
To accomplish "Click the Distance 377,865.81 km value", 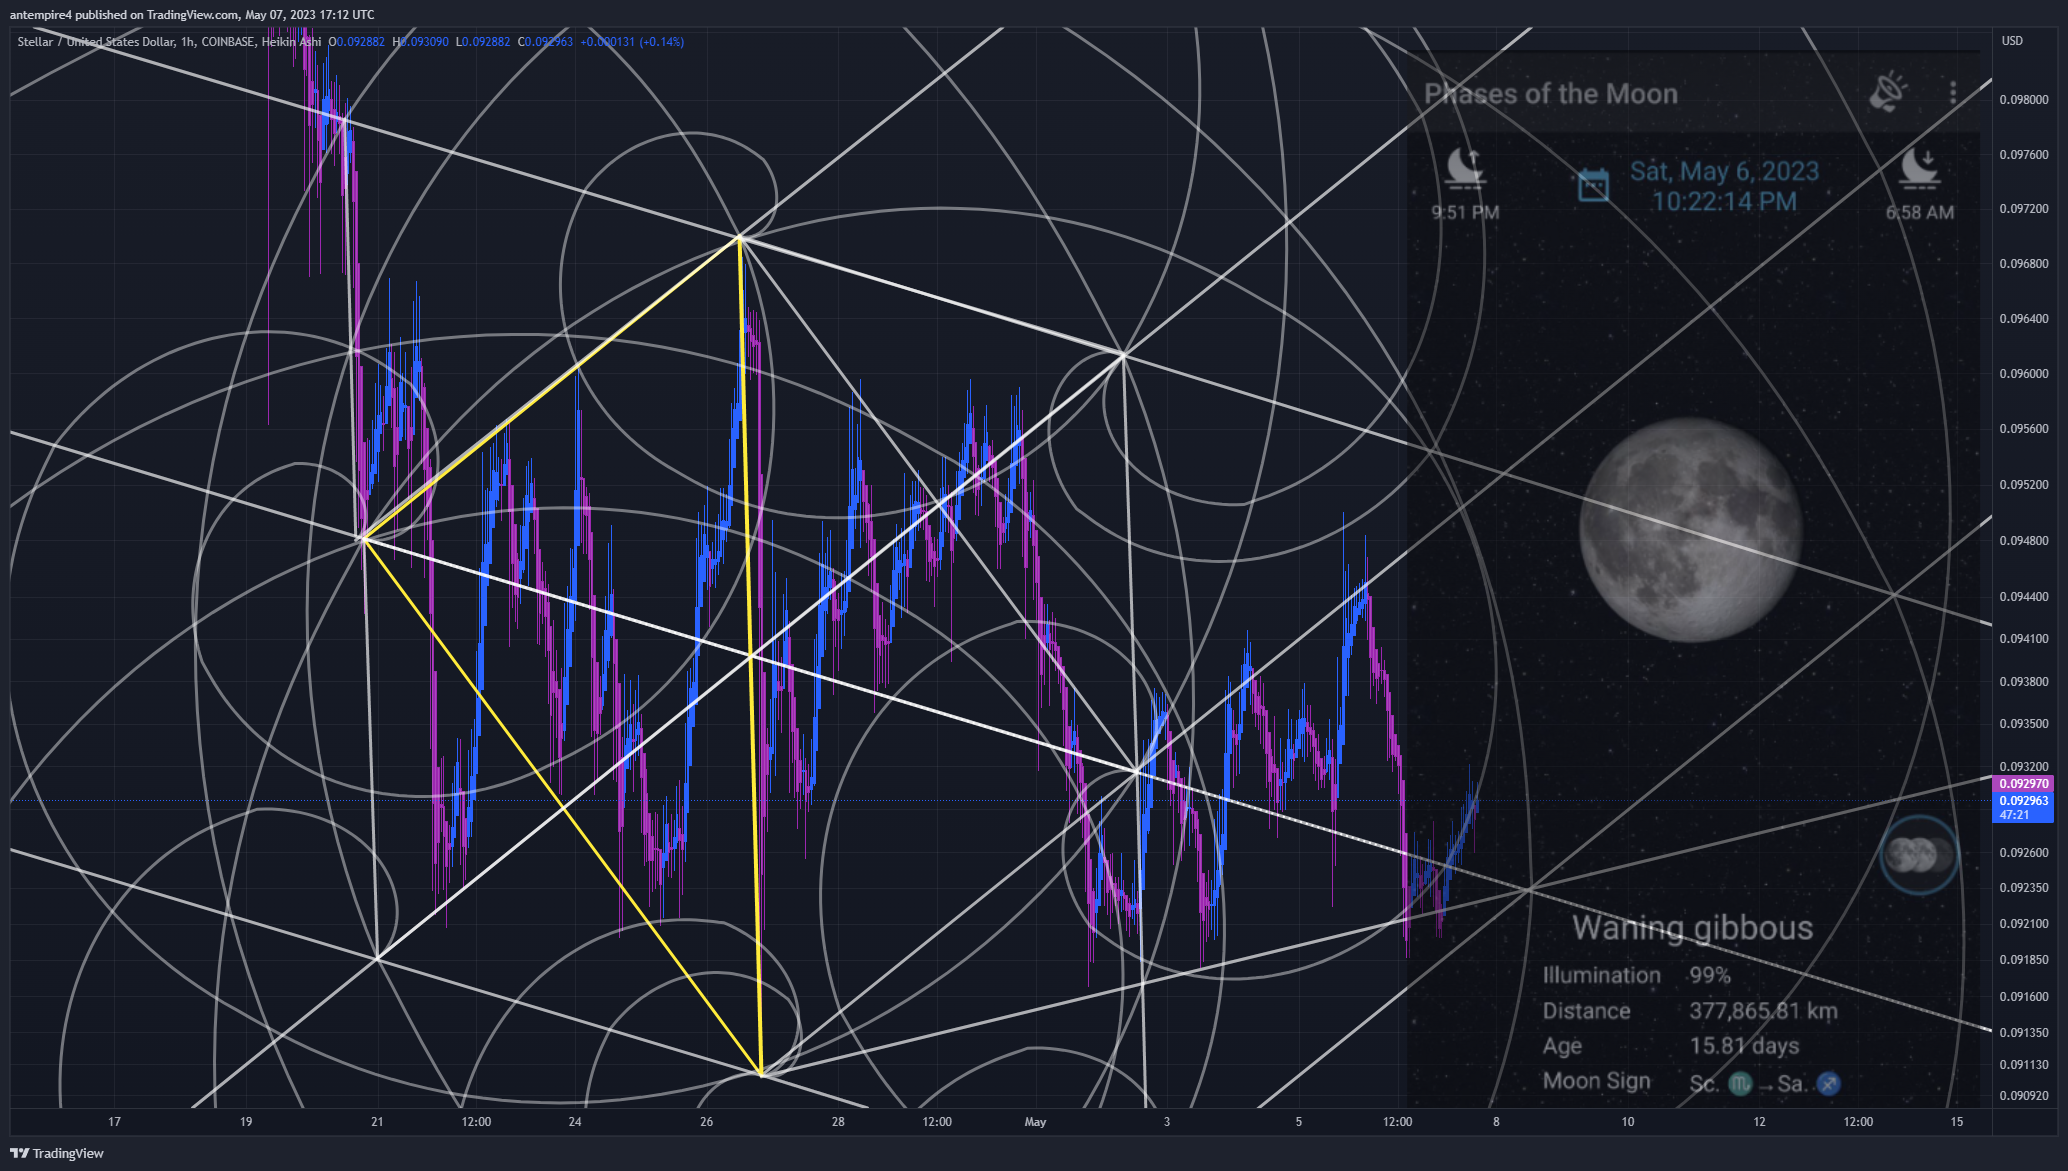I will 1763,1011.
